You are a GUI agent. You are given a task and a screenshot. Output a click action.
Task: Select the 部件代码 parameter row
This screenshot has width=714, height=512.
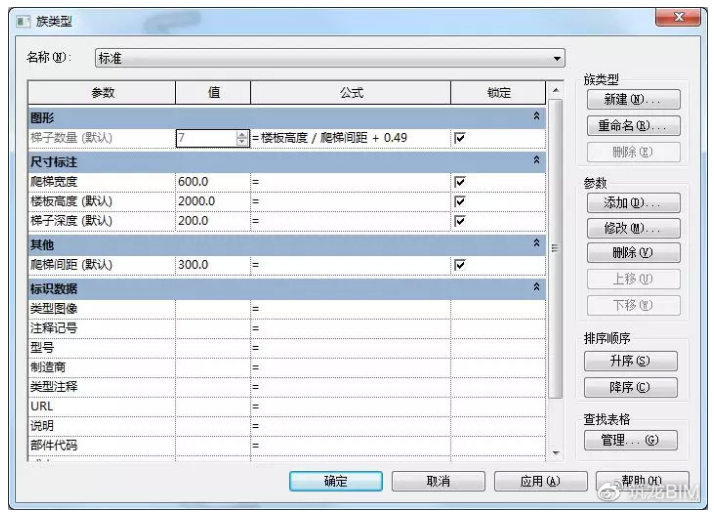(x=286, y=446)
